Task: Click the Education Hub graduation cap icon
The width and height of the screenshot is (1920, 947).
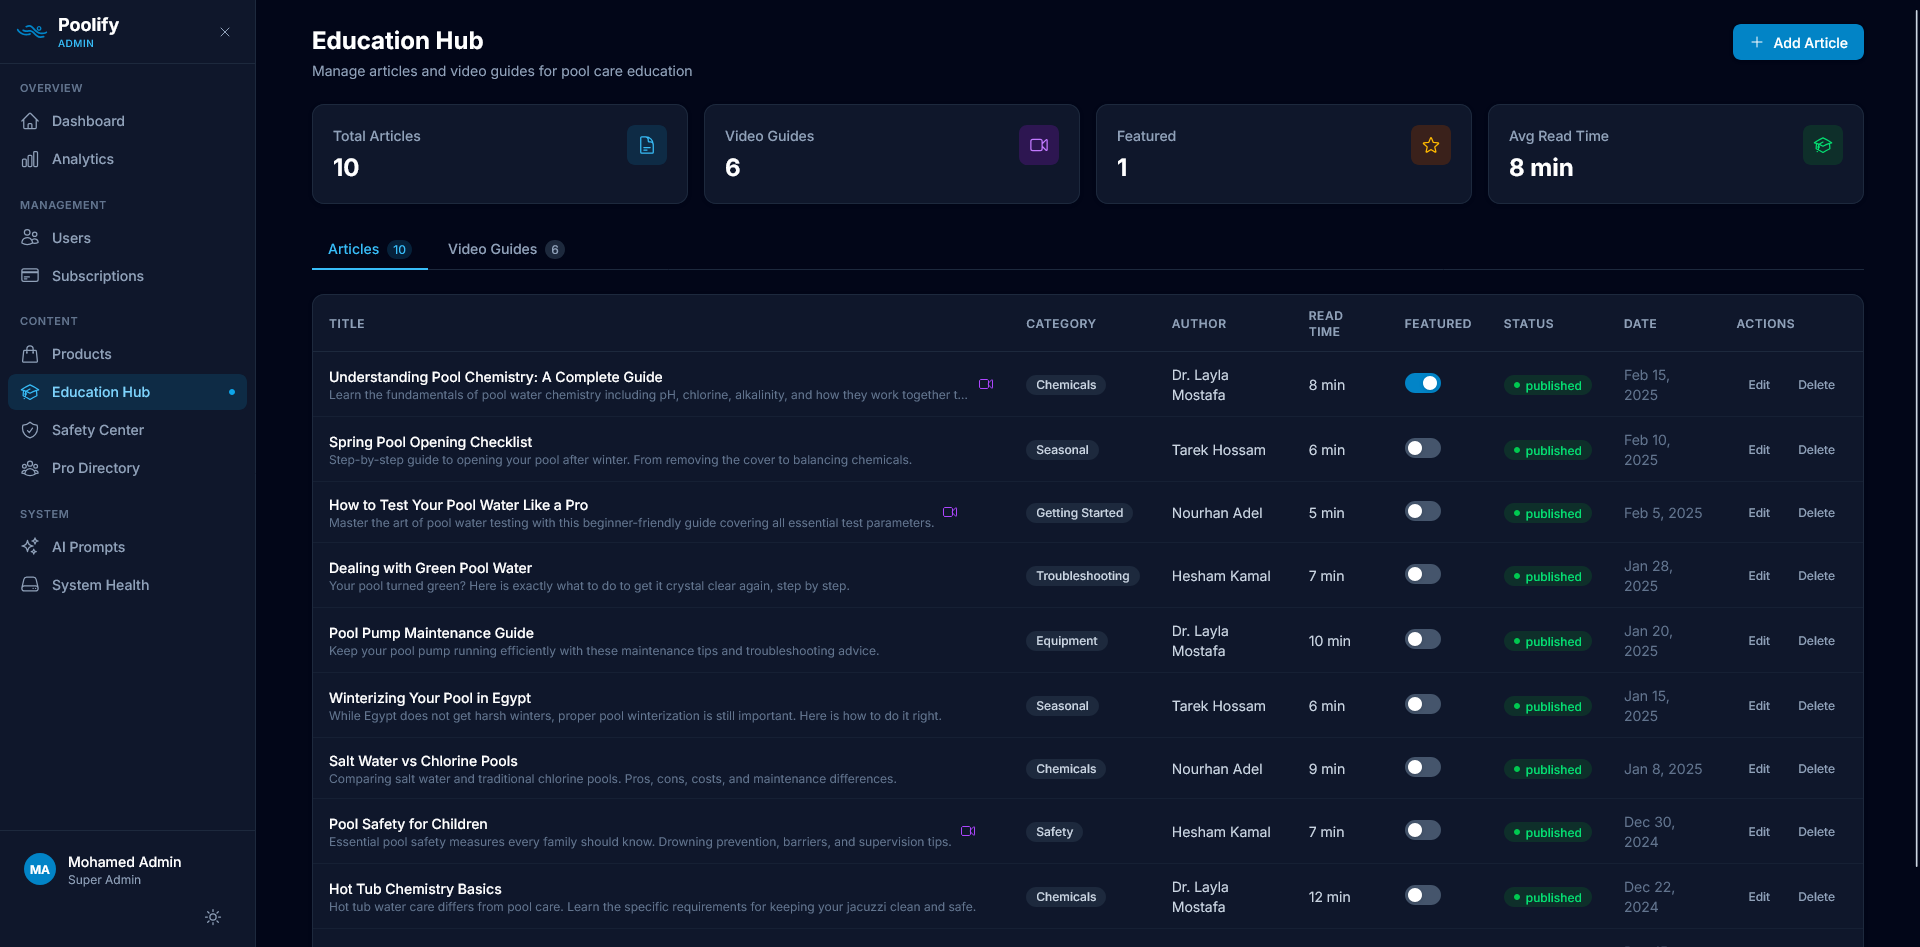Action: pos(30,392)
